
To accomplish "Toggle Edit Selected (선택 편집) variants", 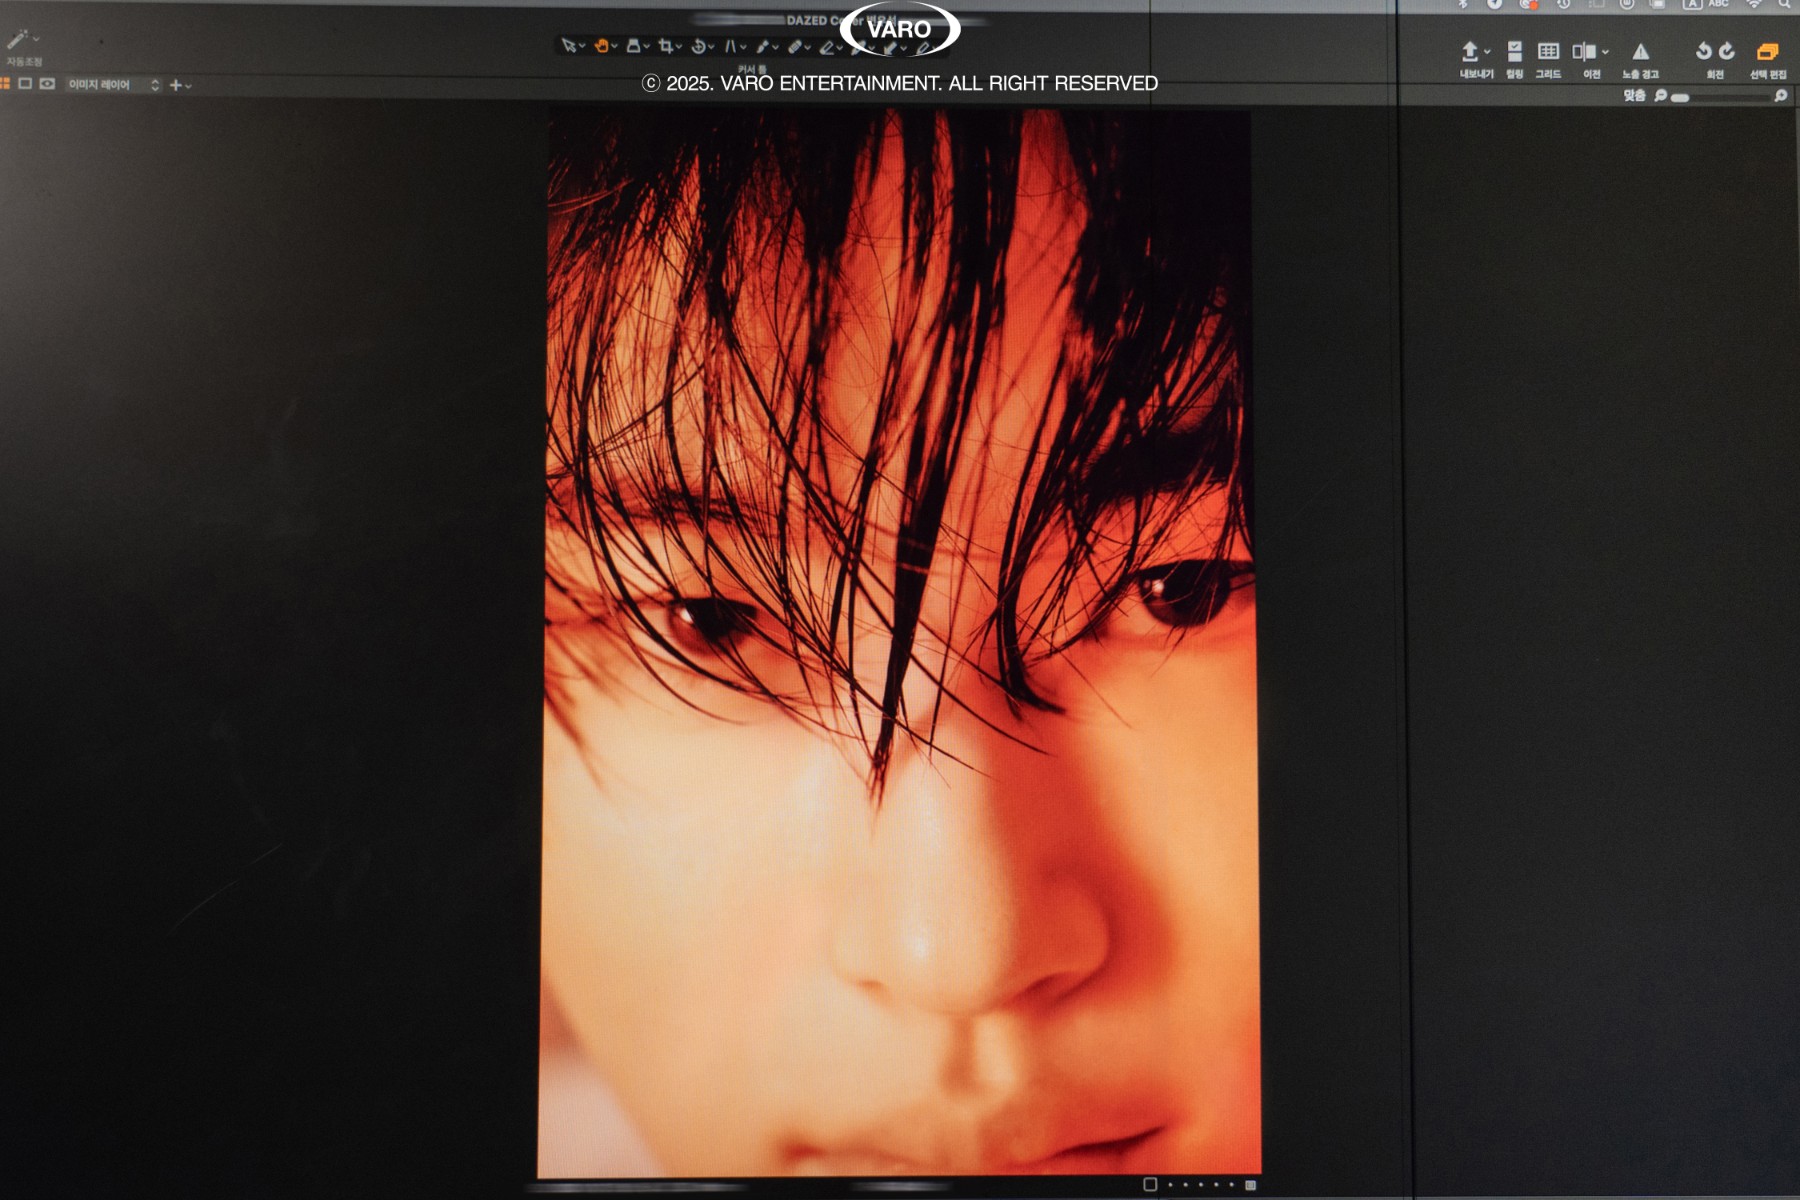I will pyautogui.click(x=1767, y=52).
